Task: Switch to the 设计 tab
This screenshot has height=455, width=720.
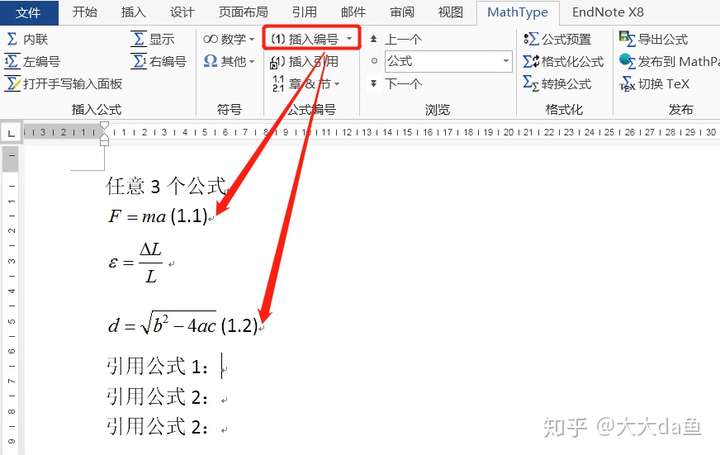Action: point(182,12)
